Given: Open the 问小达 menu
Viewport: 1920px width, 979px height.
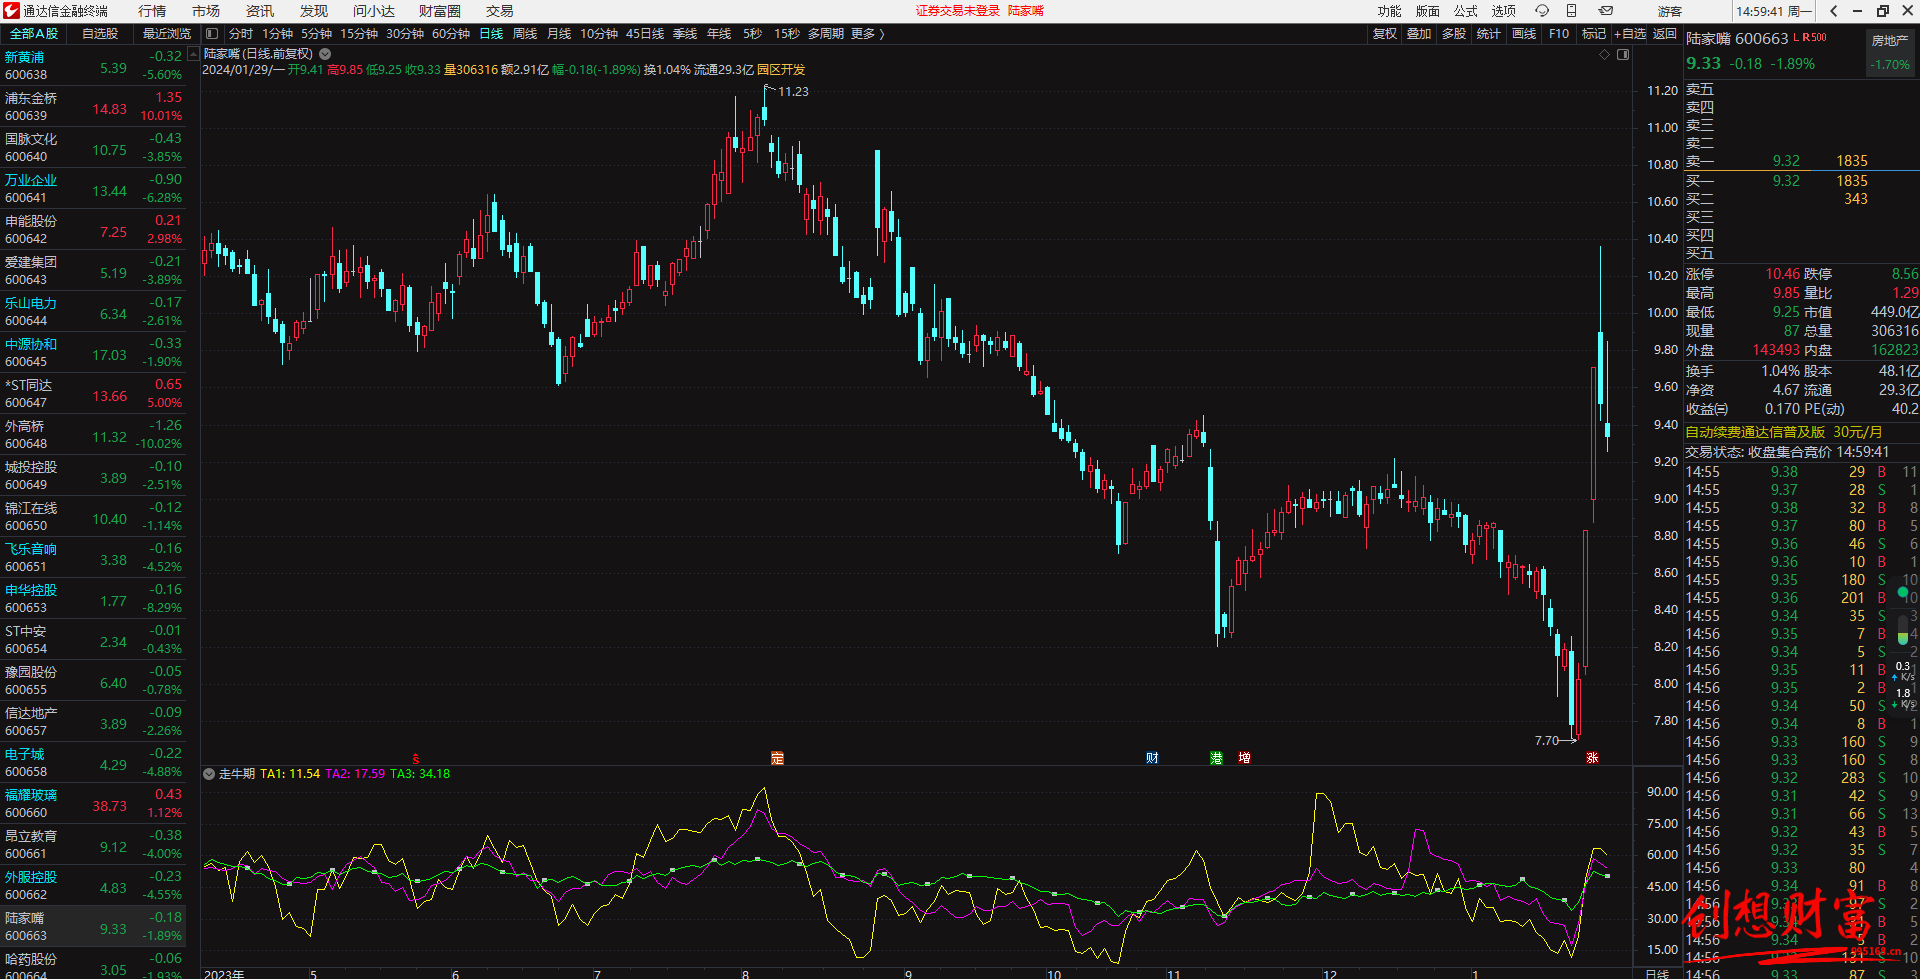Looking at the screenshot, I should (374, 11).
